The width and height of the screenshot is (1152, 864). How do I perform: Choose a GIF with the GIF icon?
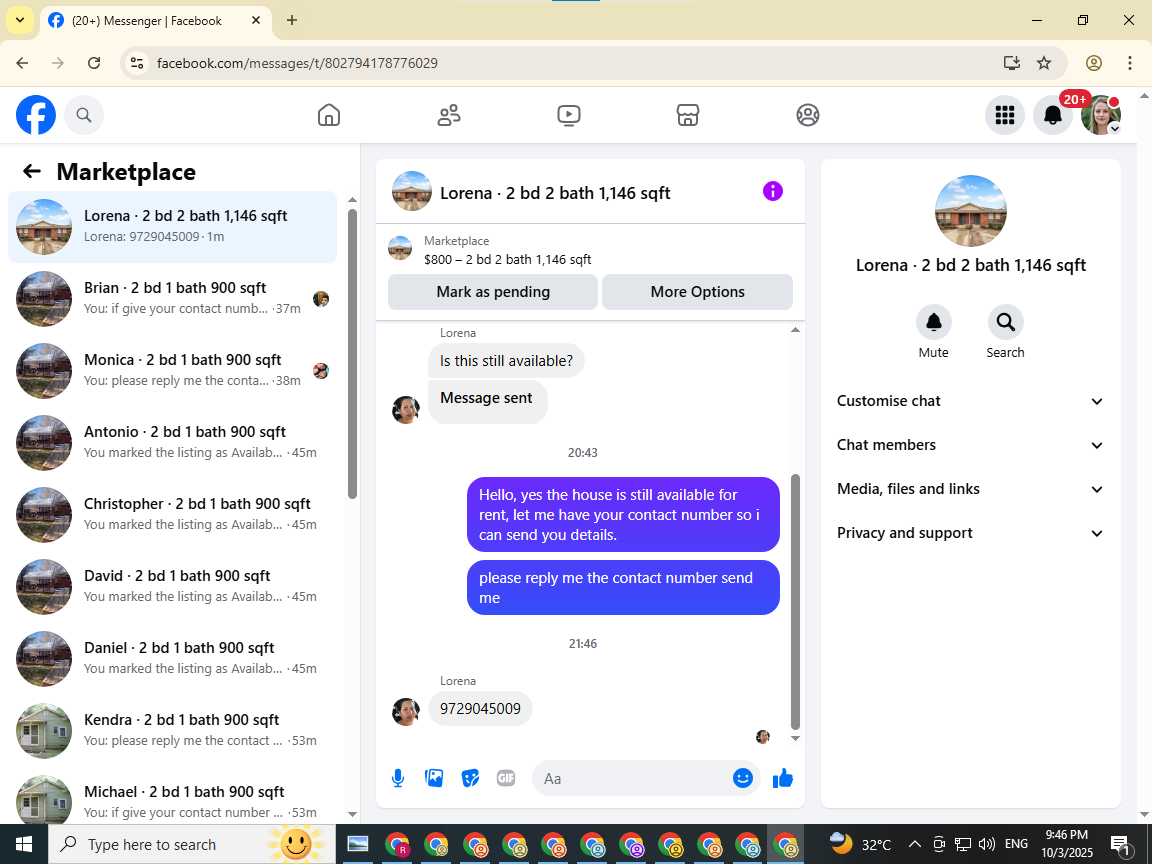click(x=506, y=778)
